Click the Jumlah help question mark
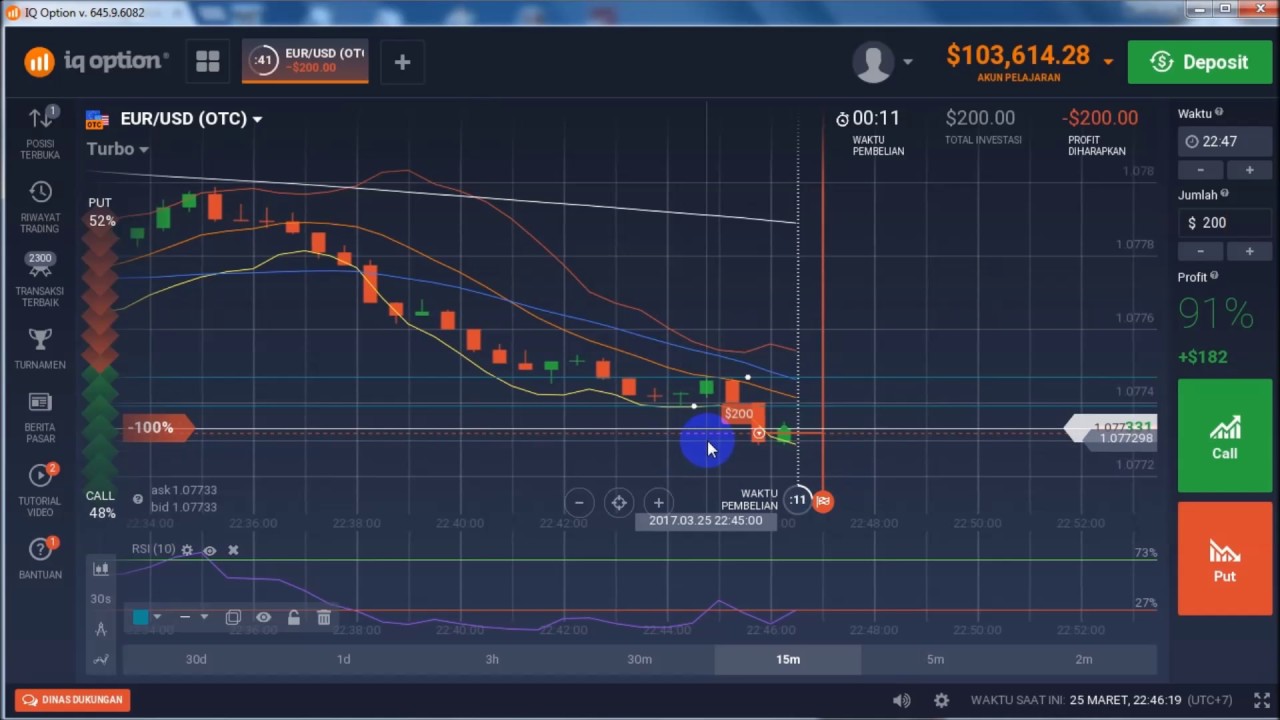Image resolution: width=1280 pixels, height=720 pixels. [x=1225, y=195]
